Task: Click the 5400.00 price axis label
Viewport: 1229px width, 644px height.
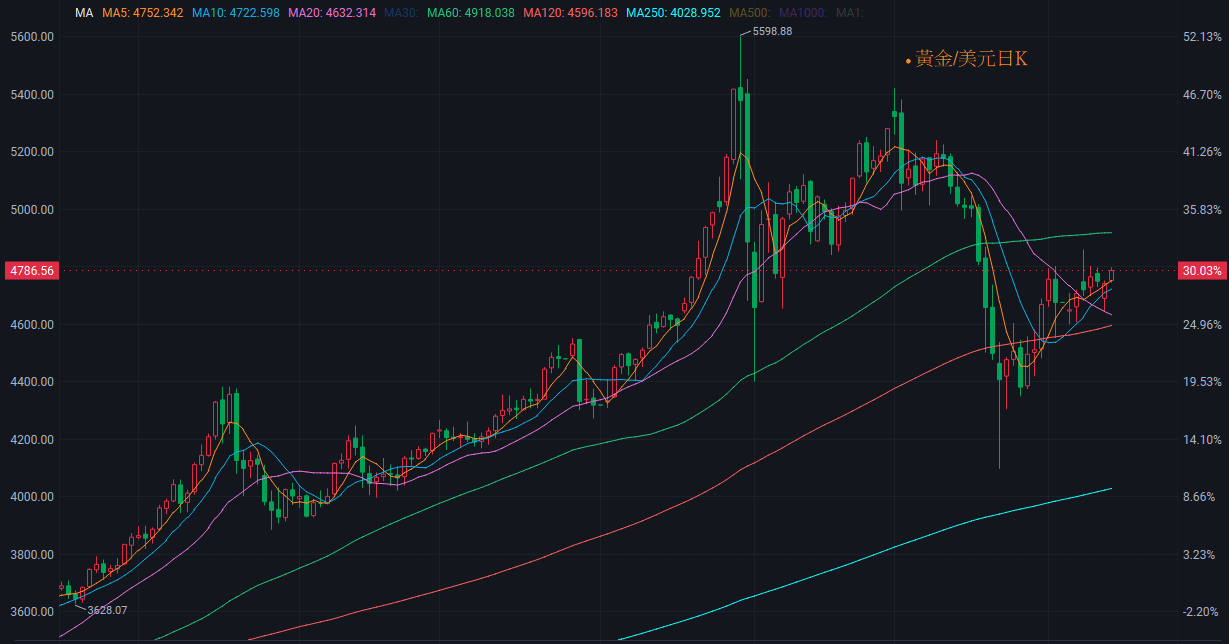Action: 31,95
